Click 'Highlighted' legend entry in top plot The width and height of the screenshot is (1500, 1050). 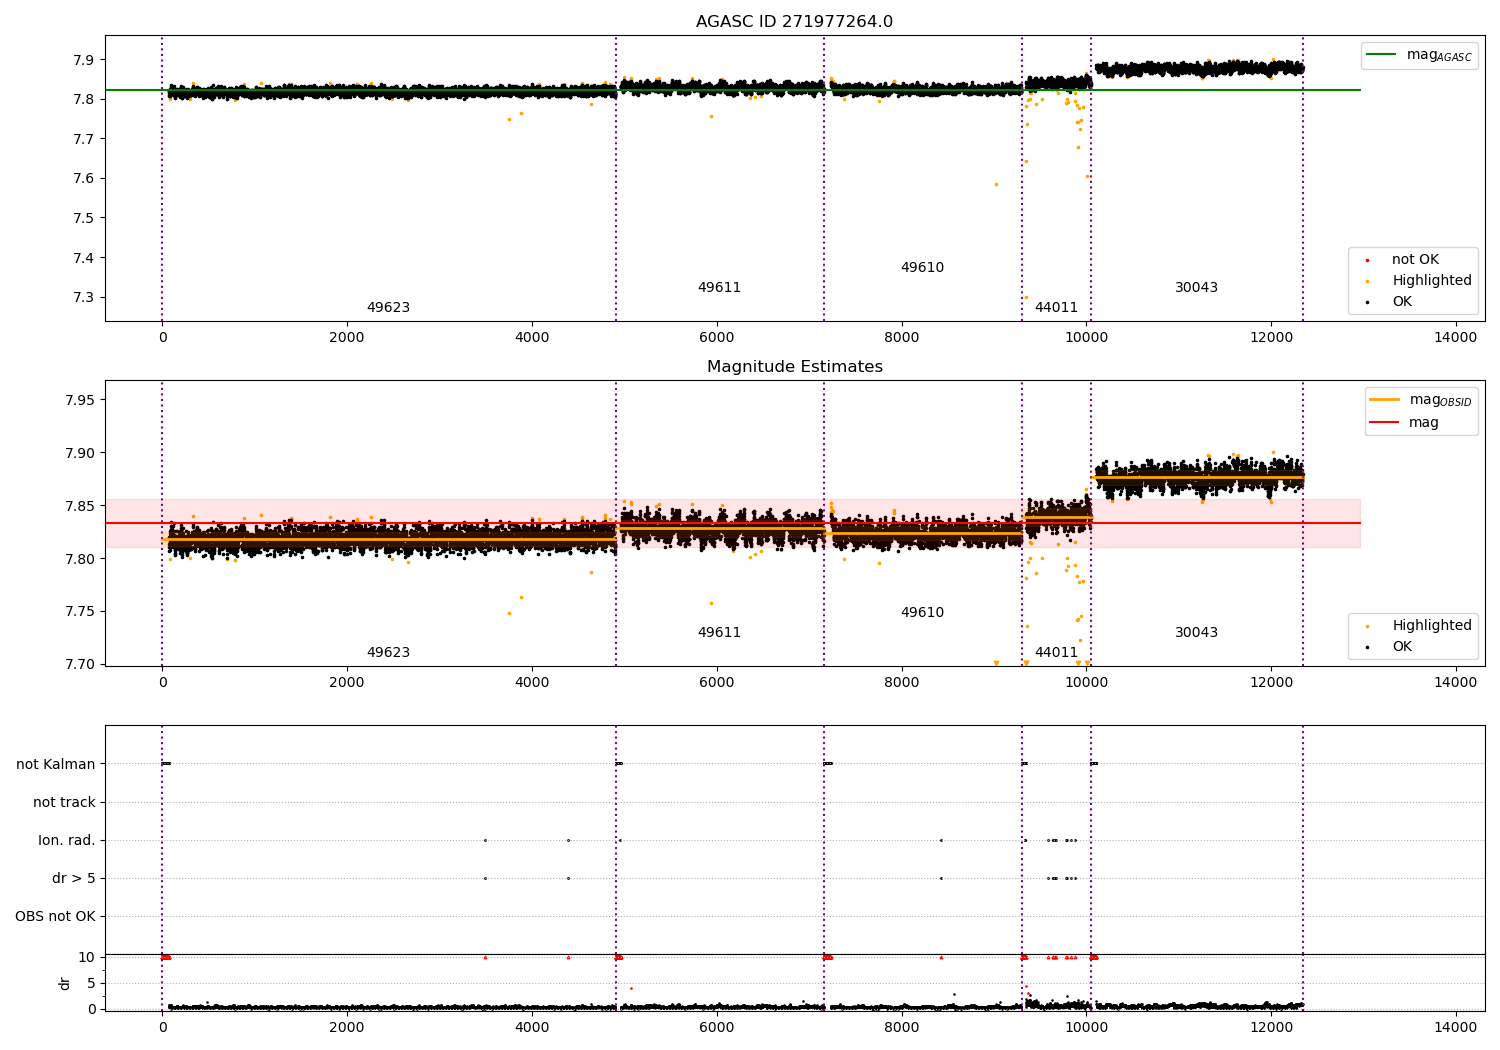coord(1419,281)
